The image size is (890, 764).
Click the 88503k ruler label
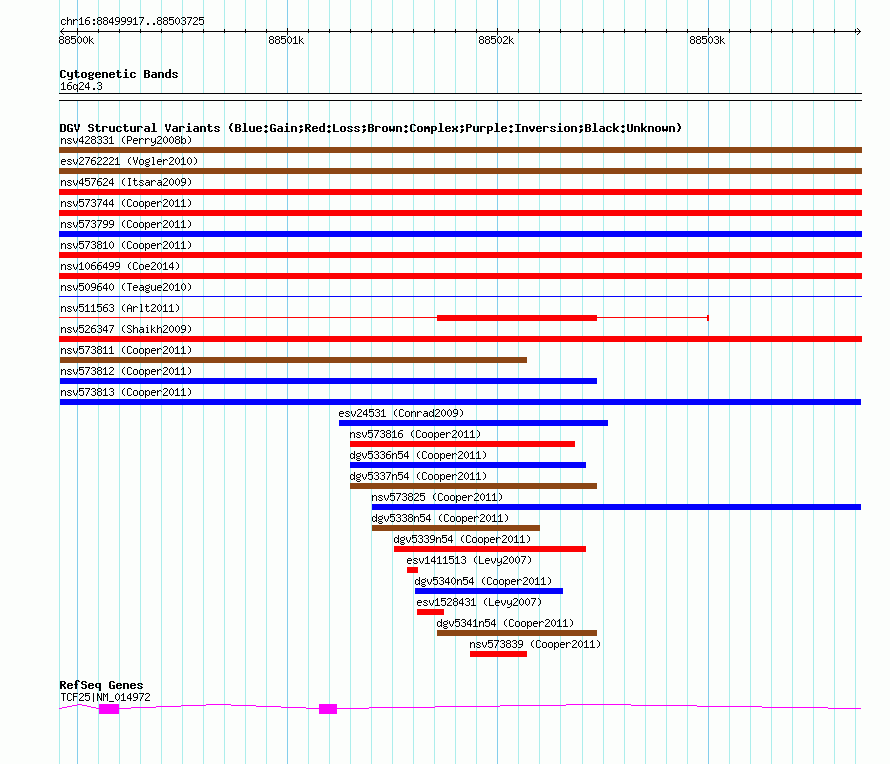pyautogui.click(x=707, y=40)
